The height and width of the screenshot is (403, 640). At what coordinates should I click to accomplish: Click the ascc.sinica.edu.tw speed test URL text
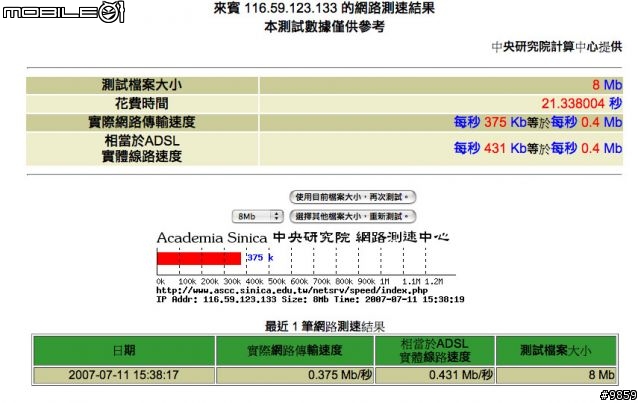coord(292,290)
